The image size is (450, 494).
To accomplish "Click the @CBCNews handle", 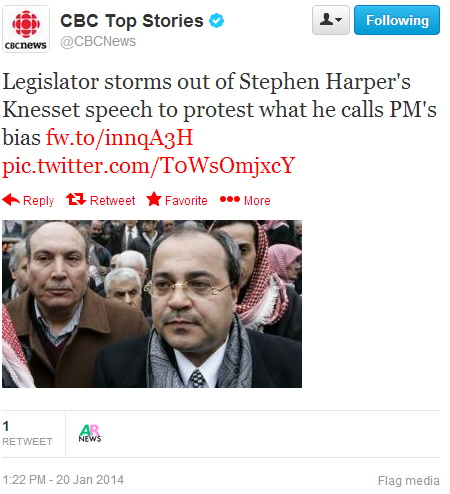I will point(98,41).
